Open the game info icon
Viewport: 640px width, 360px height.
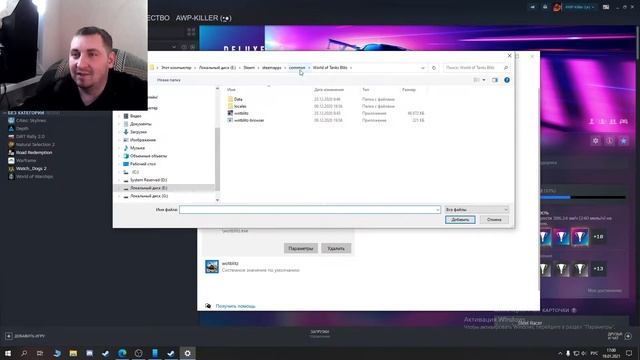point(609,140)
